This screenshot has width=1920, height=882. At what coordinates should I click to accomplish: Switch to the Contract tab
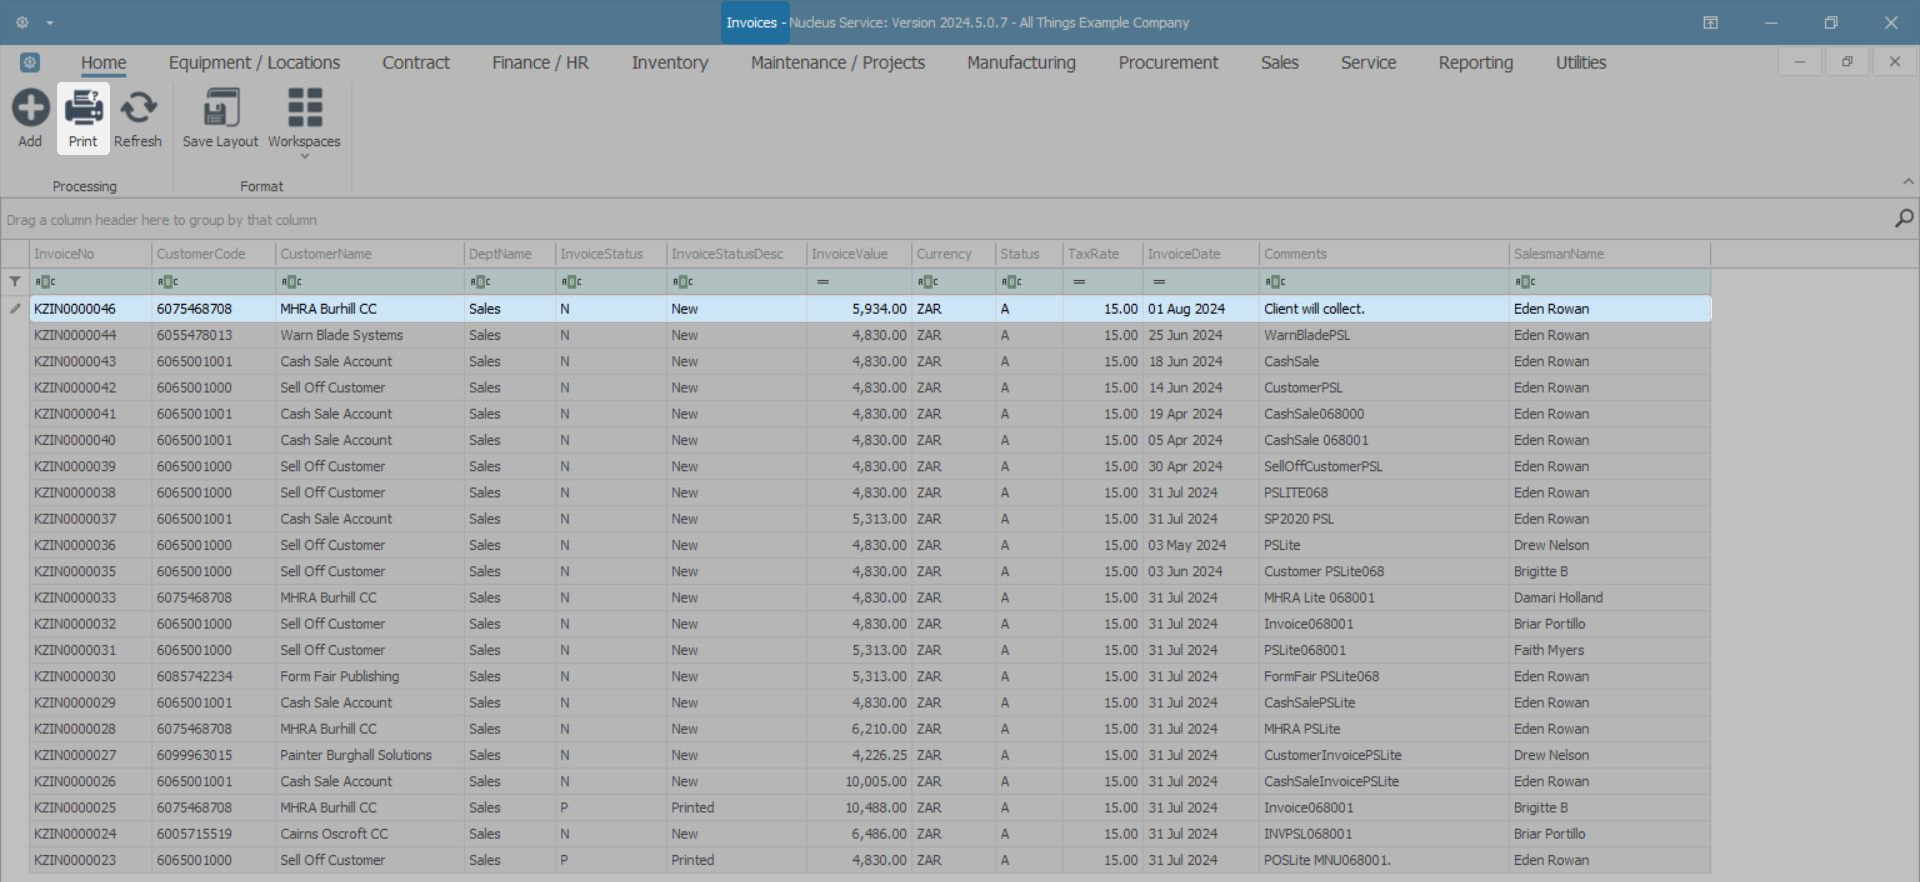pyautogui.click(x=416, y=62)
